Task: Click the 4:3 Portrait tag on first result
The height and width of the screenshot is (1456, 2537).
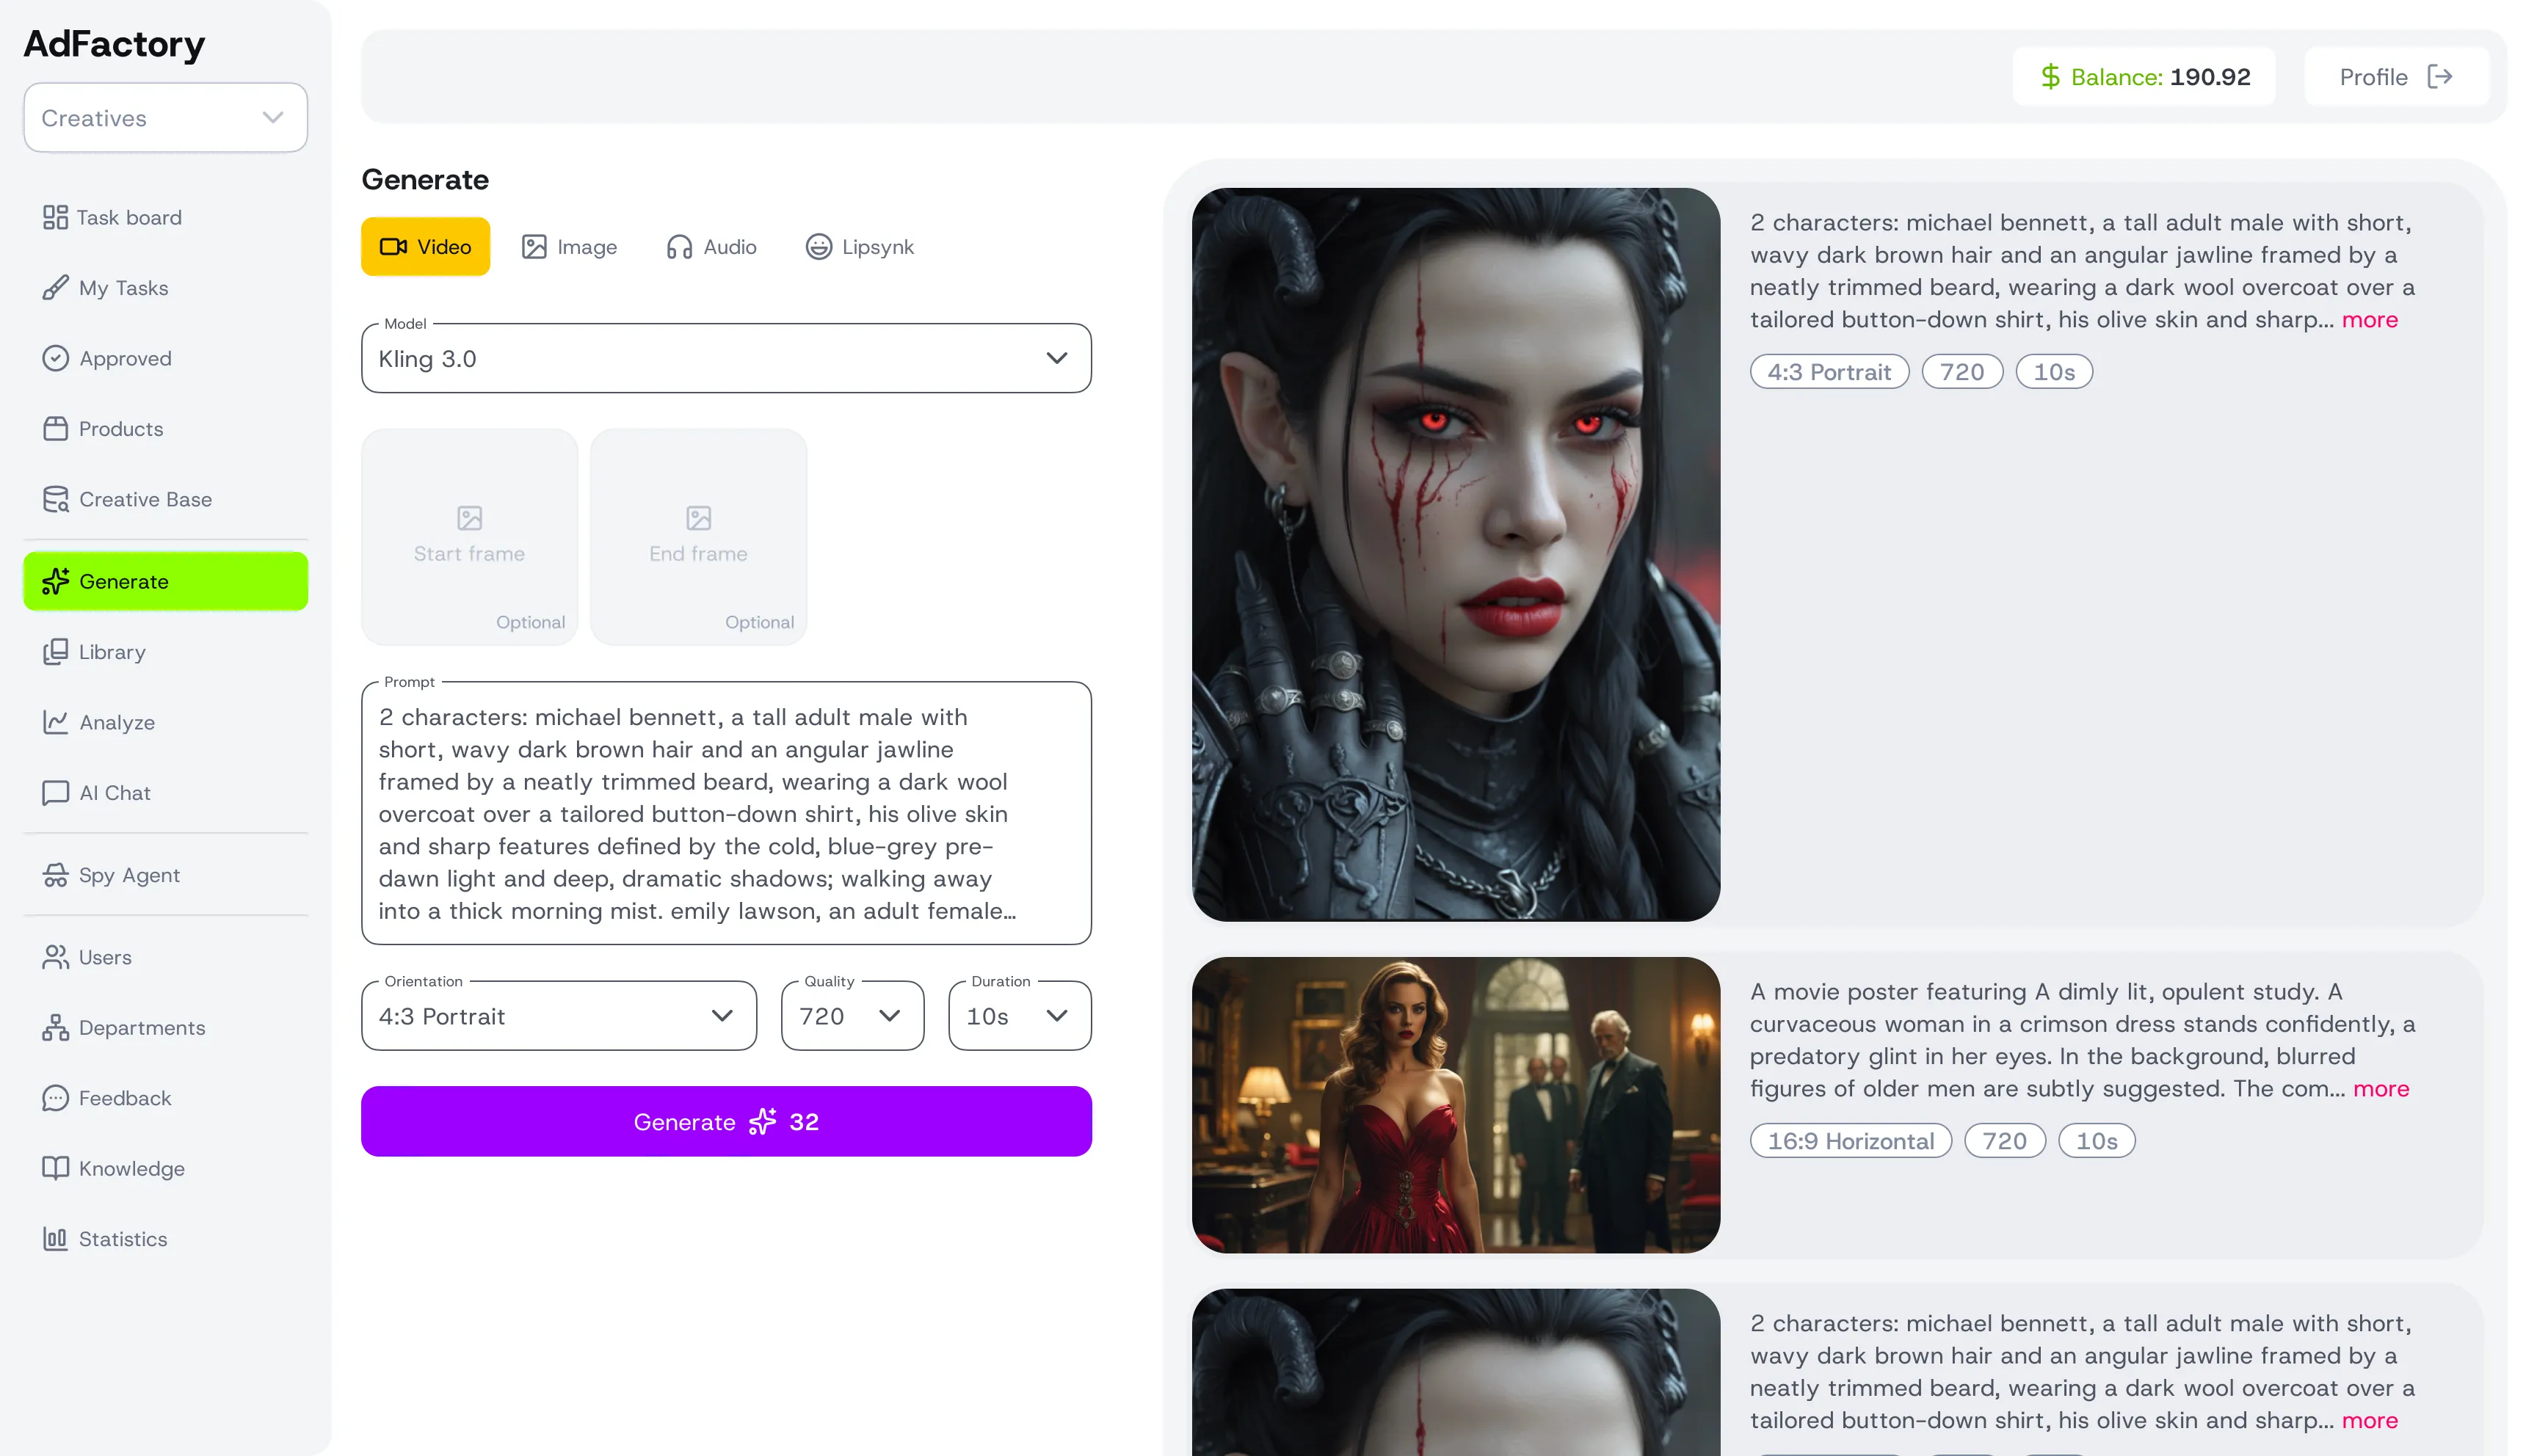Action: [x=1829, y=372]
